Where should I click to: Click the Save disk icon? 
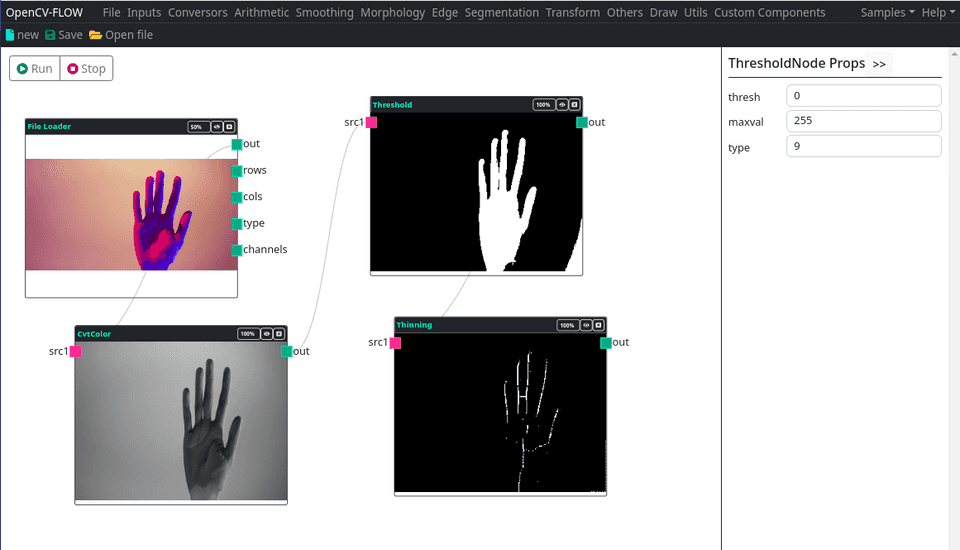click(50, 35)
